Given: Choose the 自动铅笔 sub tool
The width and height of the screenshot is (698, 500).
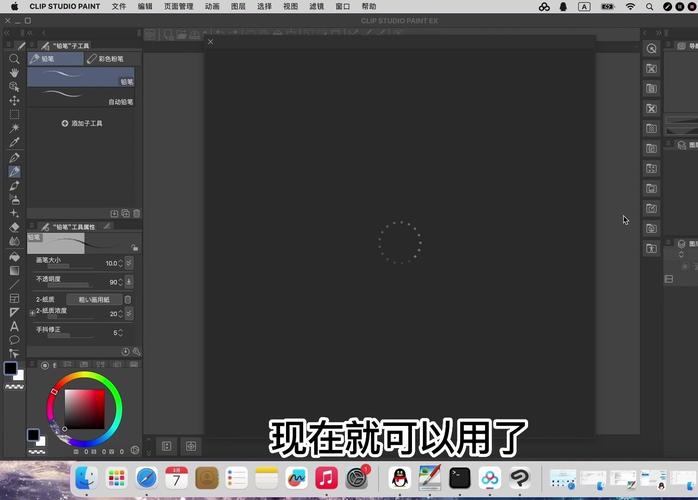Looking at the screenshot, I should [81, 97].
